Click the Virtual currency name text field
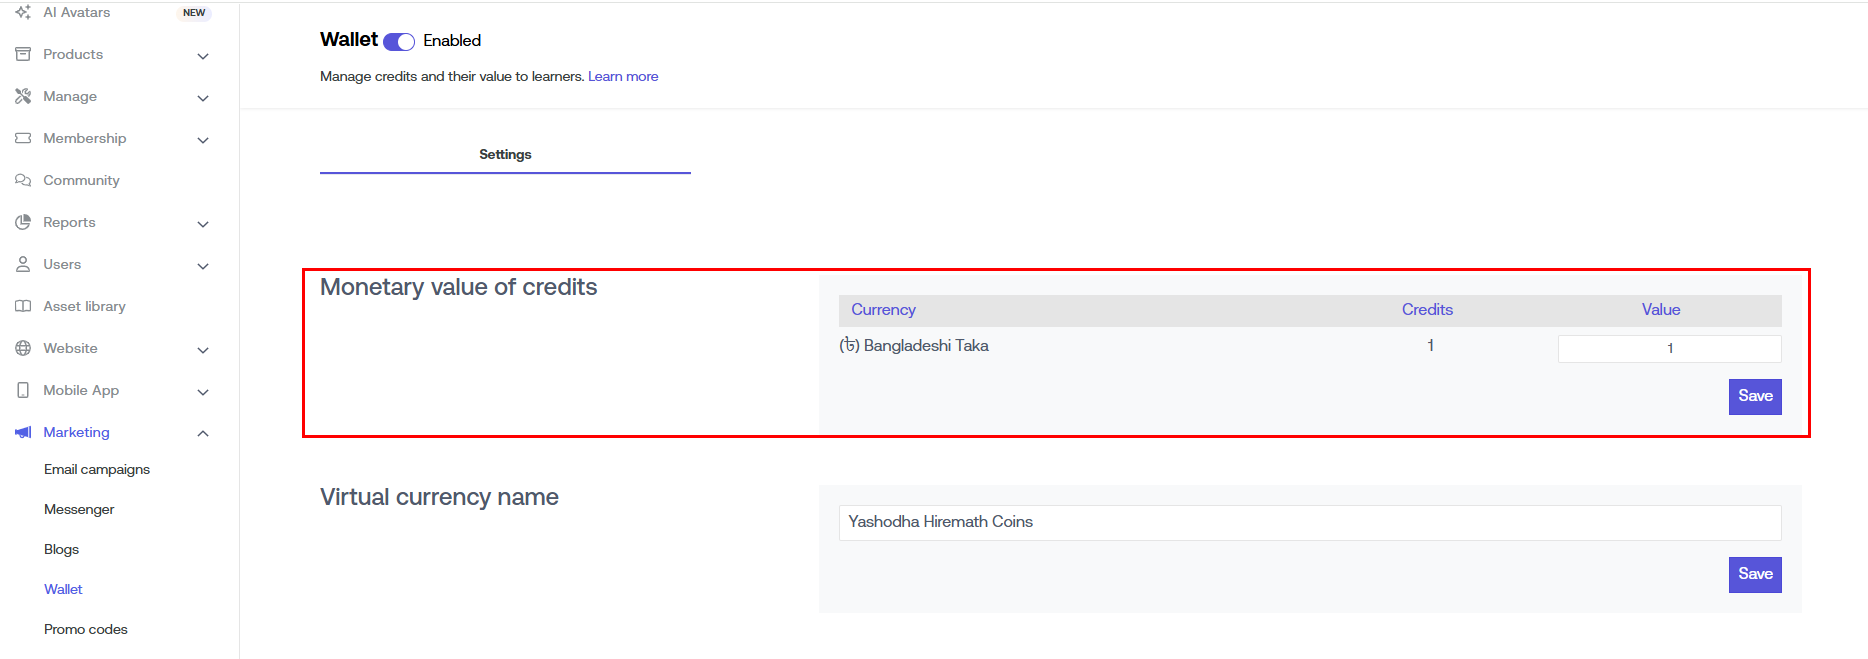This screenshot has width=1868, height=659. pyautogui.click(x=1309, y=522)
